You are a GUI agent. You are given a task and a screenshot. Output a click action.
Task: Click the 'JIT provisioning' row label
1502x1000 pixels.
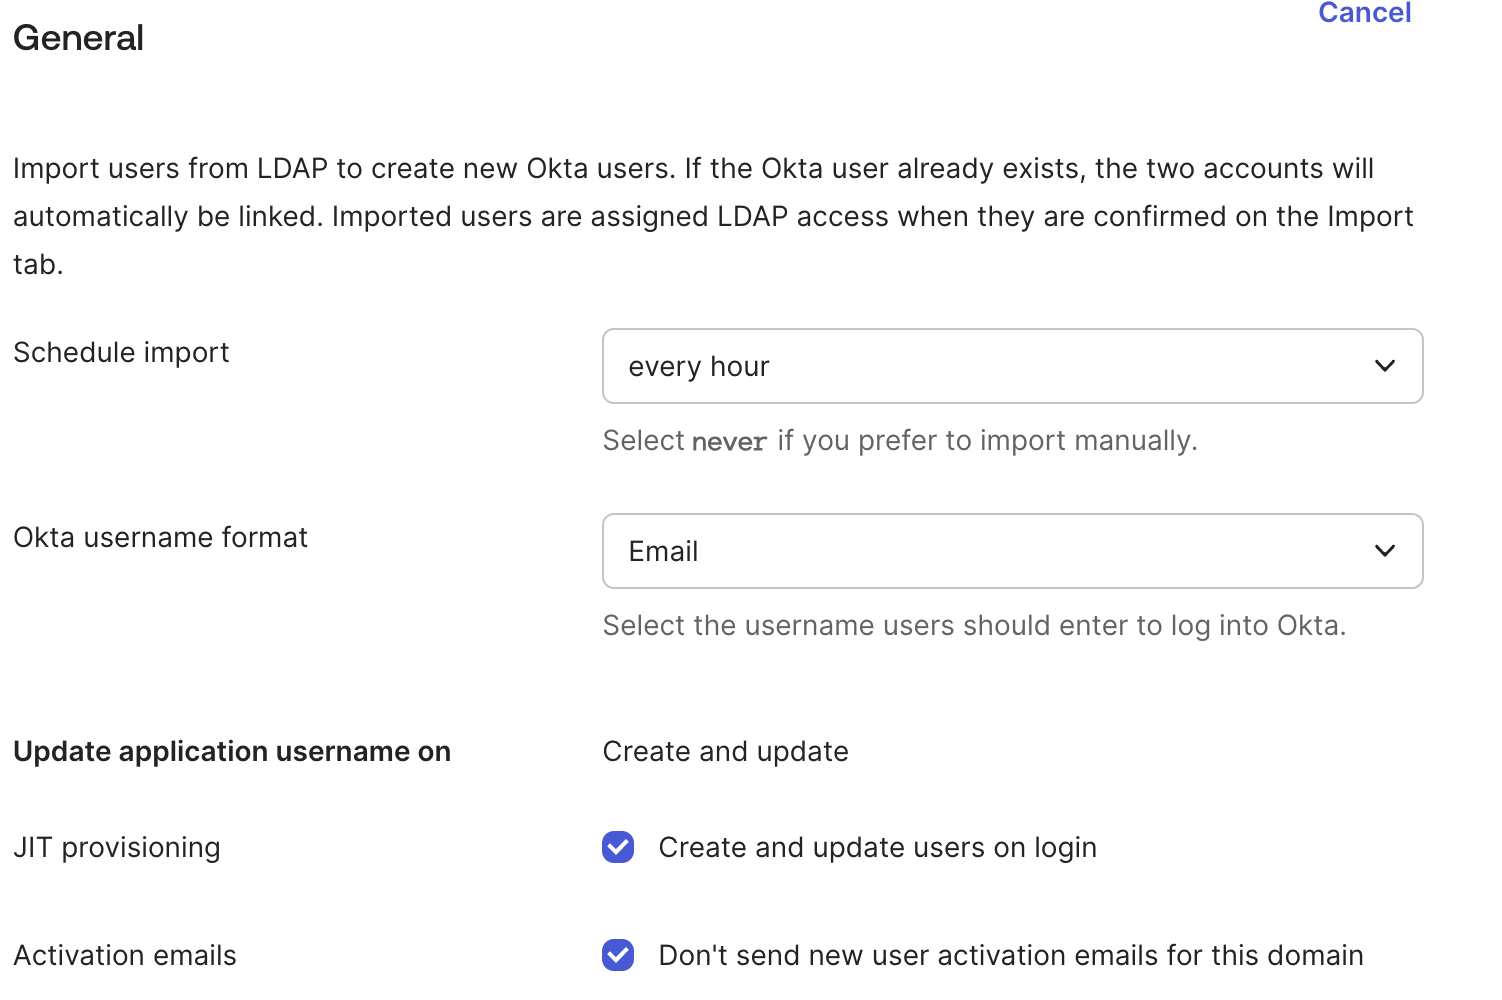(117, 847)
